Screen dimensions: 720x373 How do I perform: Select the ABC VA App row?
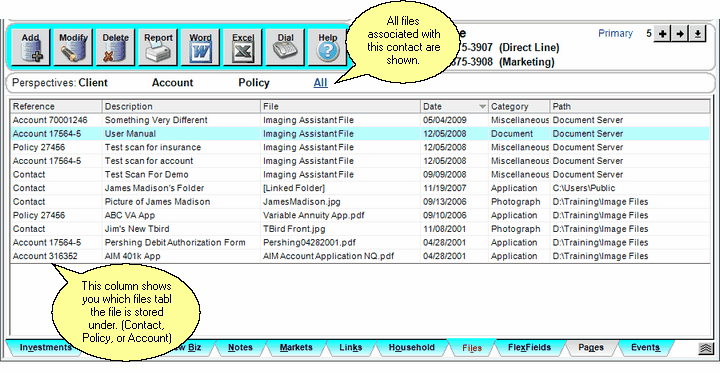point(360,215)
